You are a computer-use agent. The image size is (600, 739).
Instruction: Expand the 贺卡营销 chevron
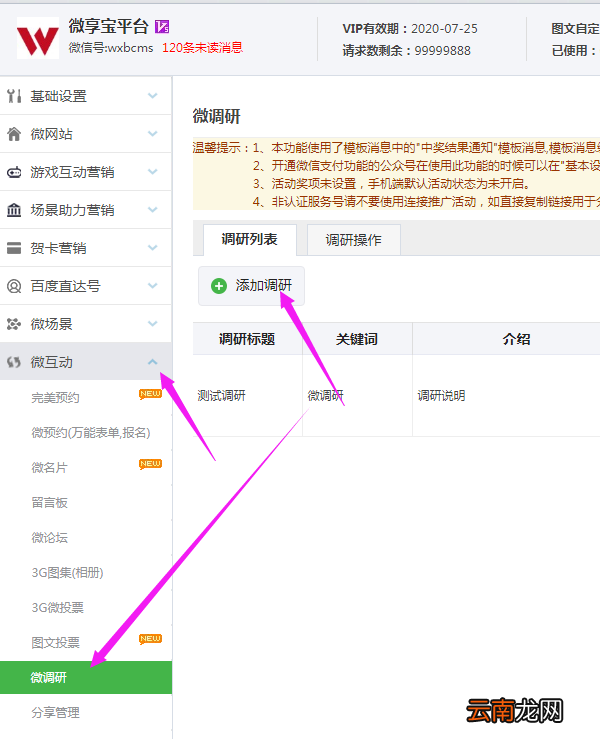click(x=152, y=247)
